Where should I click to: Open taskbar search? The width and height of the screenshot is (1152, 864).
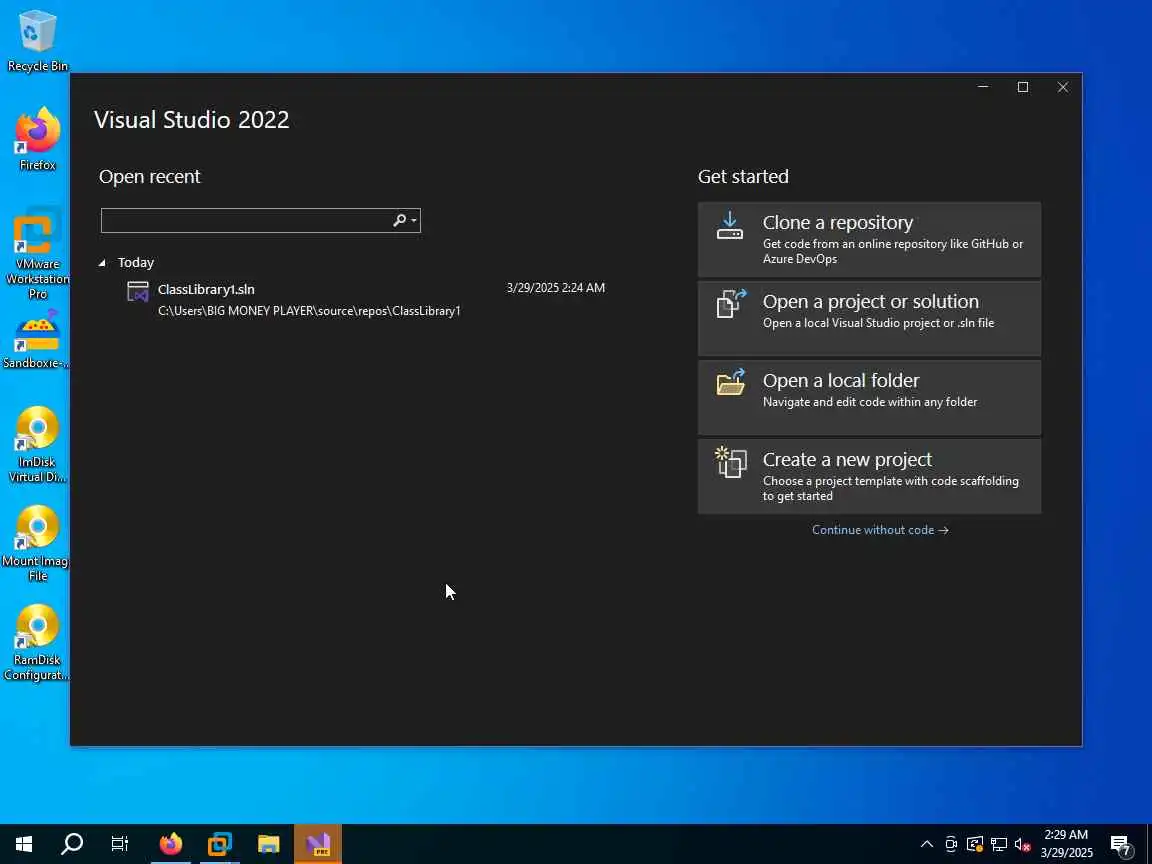click(72, 844)
